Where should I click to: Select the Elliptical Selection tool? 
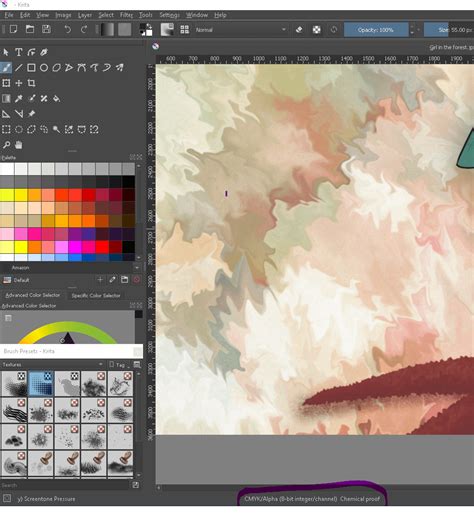tap(19, 129)
